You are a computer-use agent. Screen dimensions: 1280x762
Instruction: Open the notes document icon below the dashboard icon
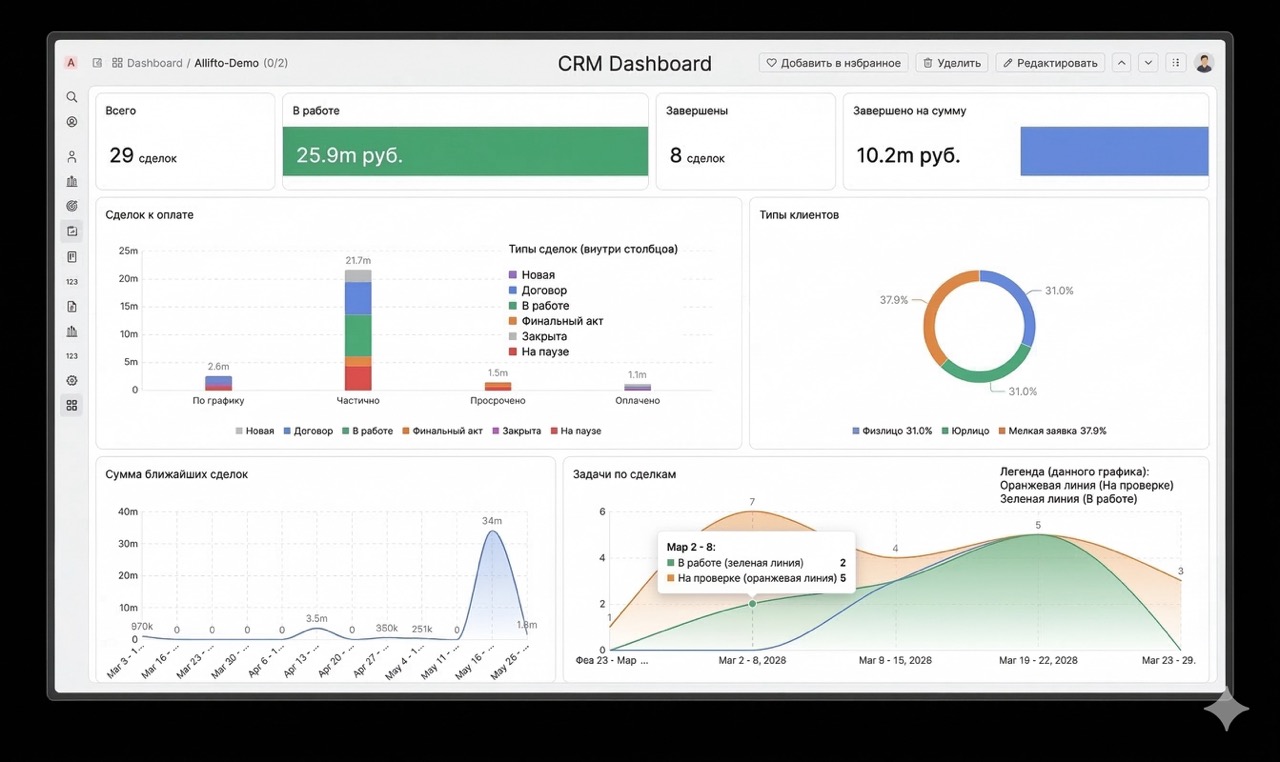pyautogui.click(x=71, y=256)
